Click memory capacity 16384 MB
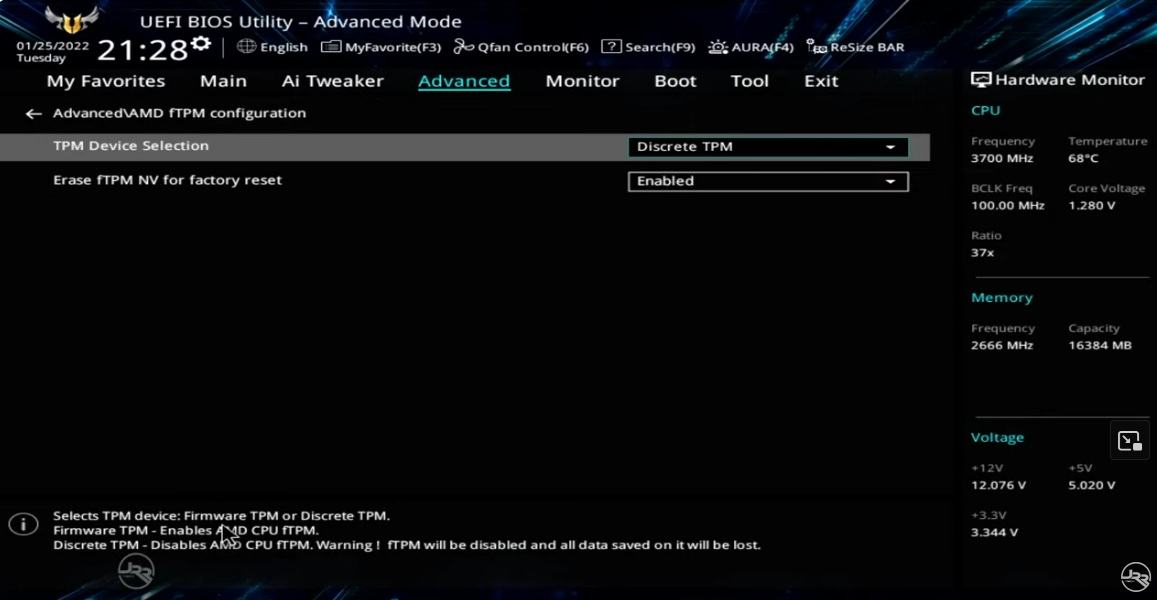Viewport: 1157px width, 600px height. (1099, 345)
